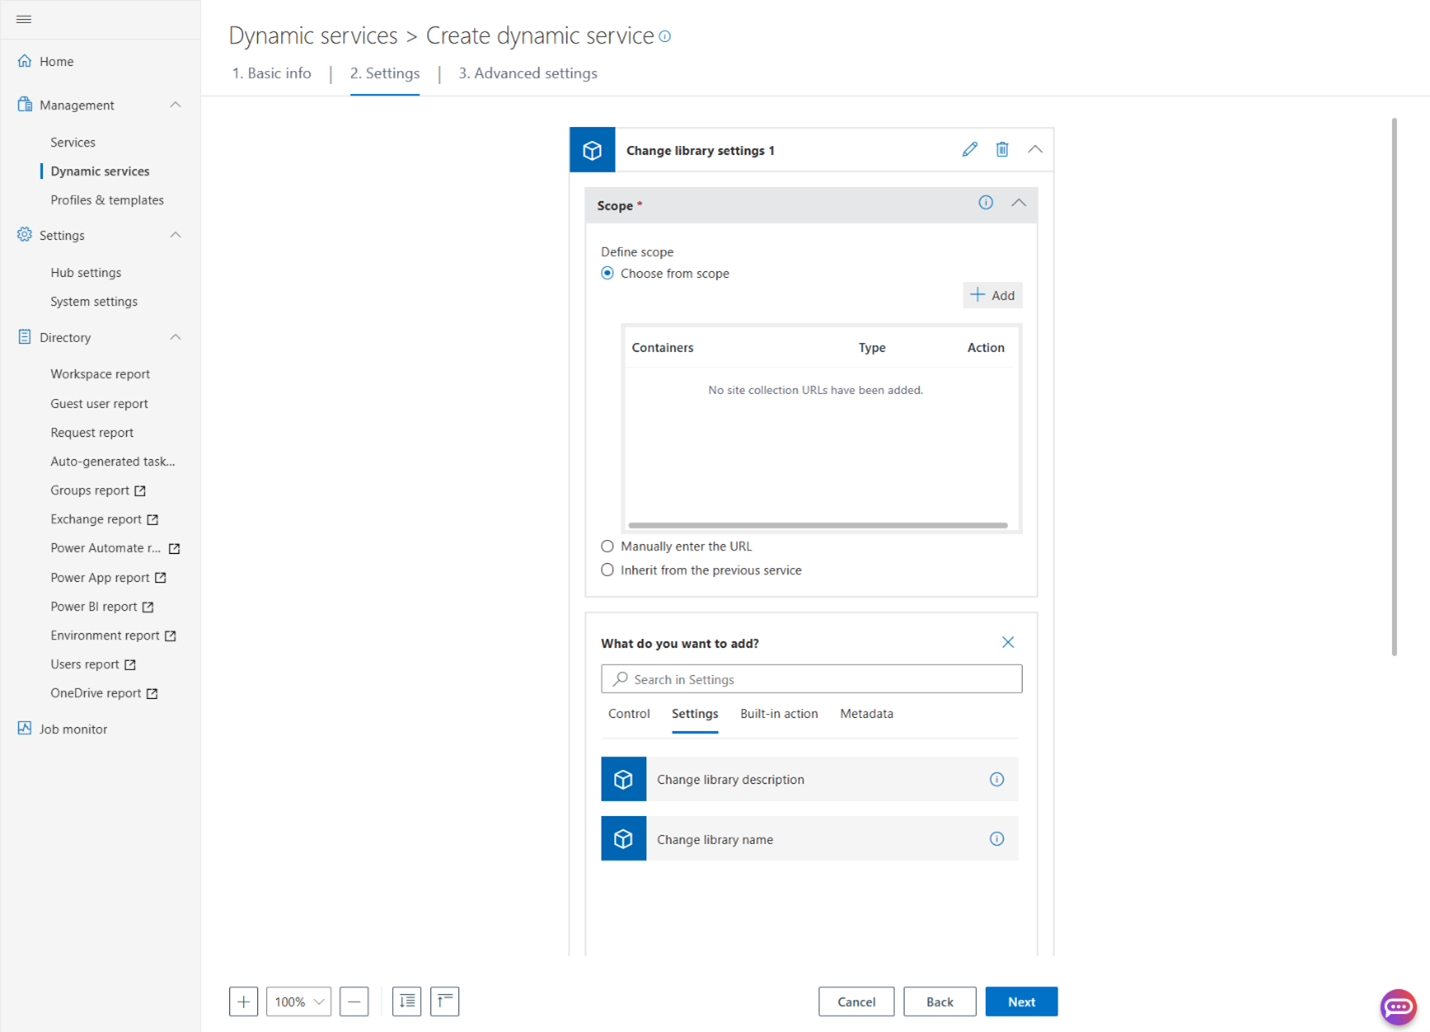Switch to the Metadata tab
Viewport: 1430px width, 1032px height.
pyautogui.click(x=867, y=714)
